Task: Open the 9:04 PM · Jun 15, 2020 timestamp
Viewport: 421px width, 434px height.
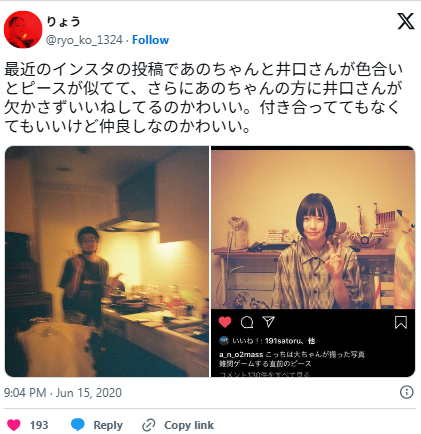Action: tap(63, 393)
